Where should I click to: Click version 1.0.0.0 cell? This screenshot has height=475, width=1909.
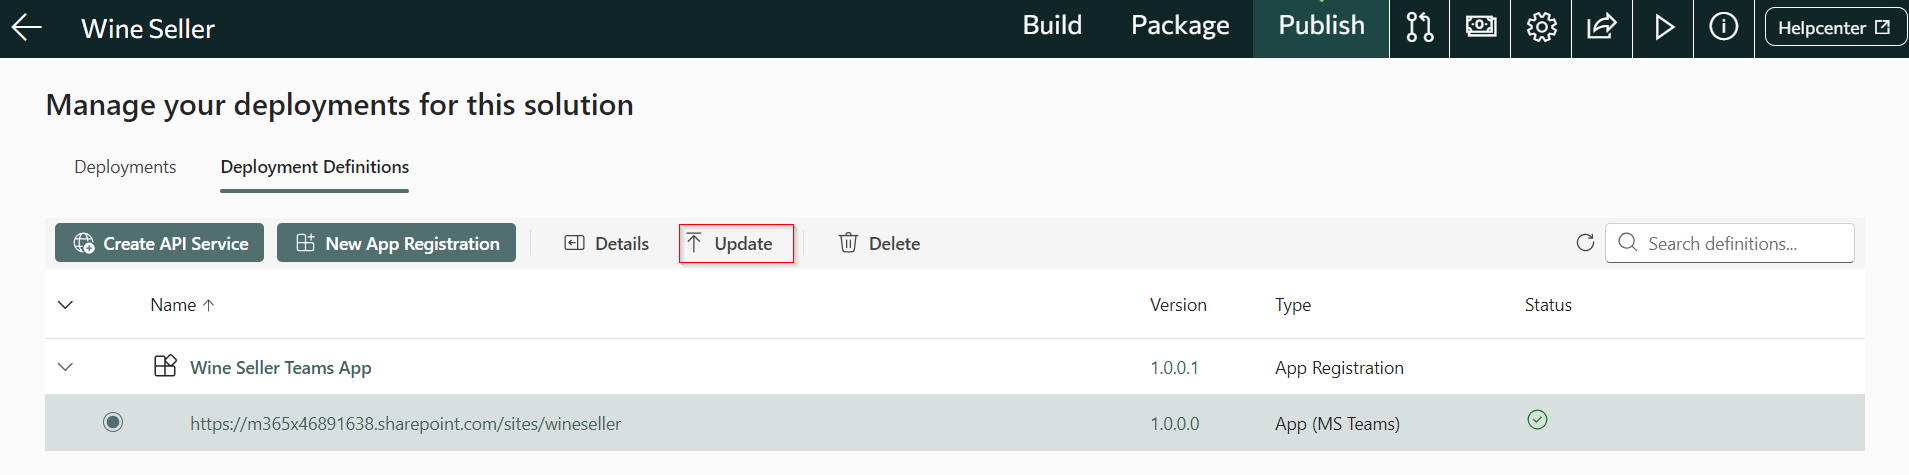(x=1174, y=424)
